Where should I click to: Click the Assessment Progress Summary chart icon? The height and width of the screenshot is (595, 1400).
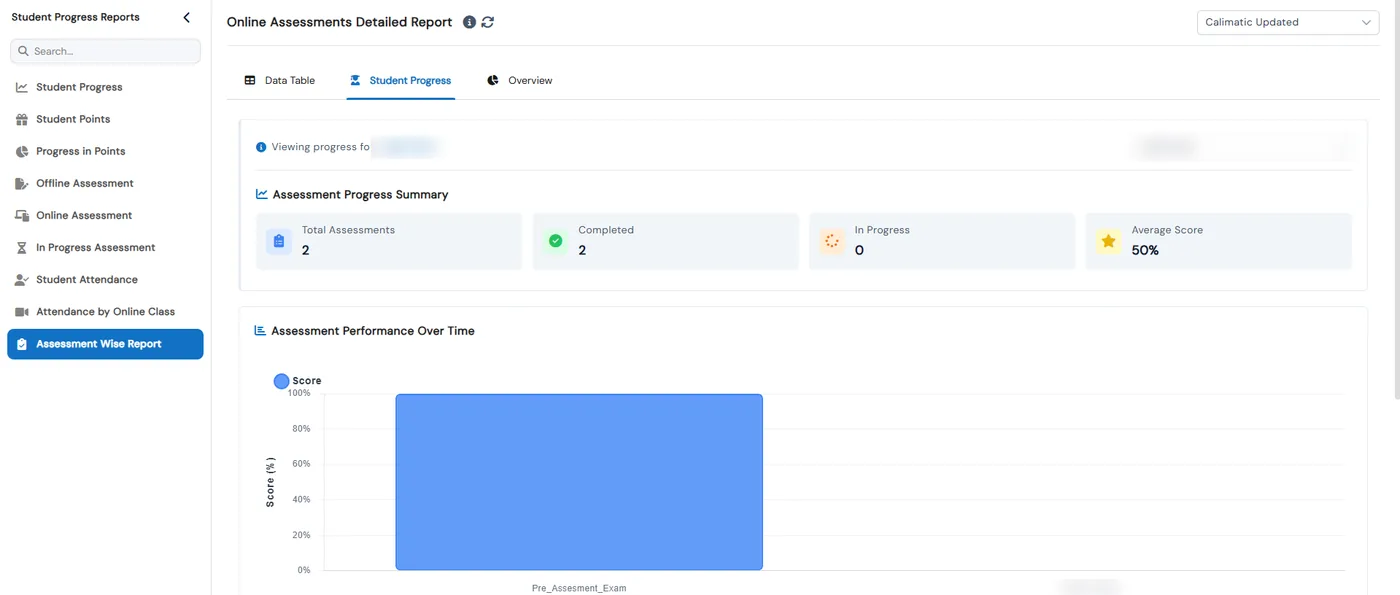(x=262, y=194)
